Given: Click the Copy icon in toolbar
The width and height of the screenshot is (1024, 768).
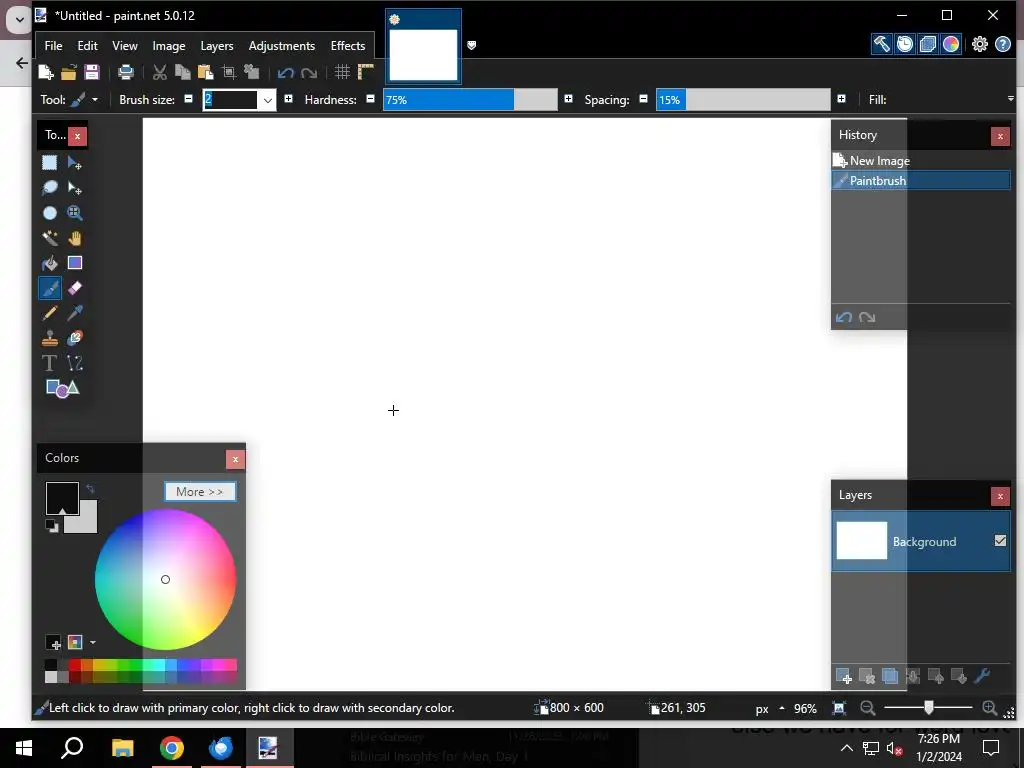Looking at the screenshot, I should click(x=182, y=72).
